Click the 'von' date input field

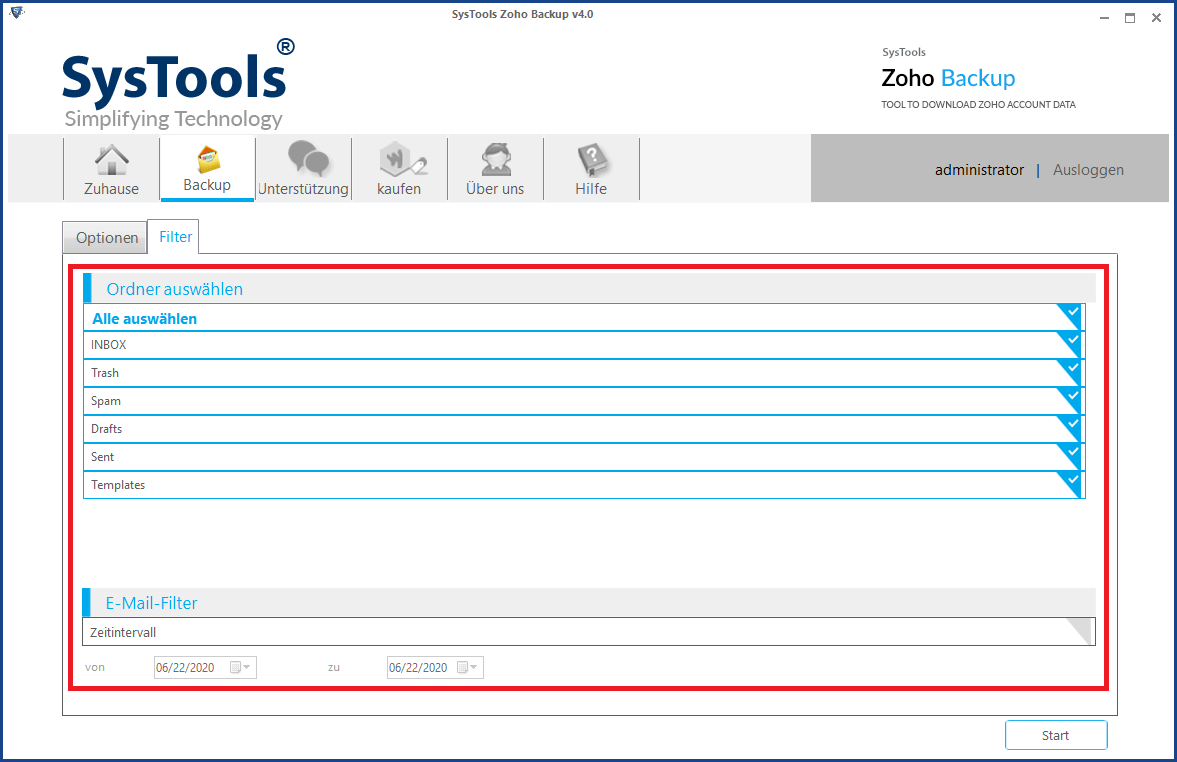point(206,667)
